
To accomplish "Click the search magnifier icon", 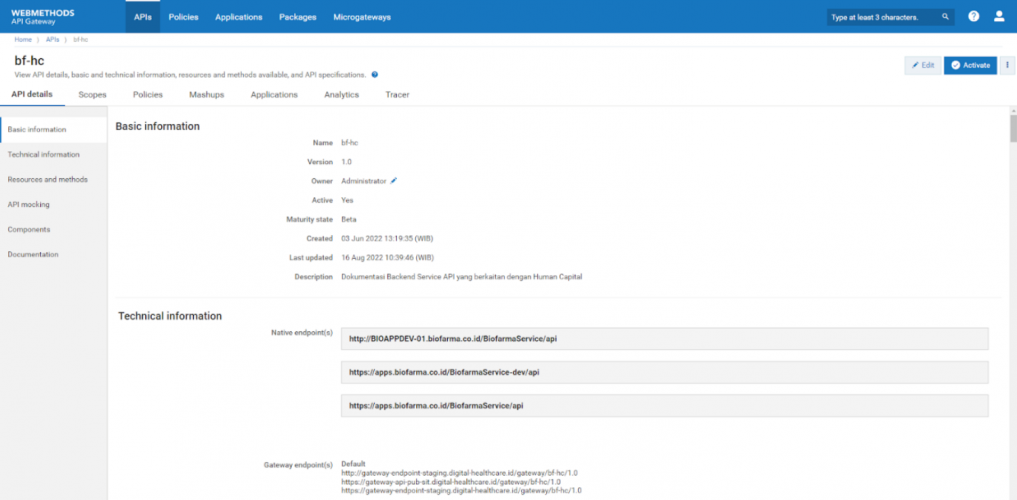I will (x=946, y=17).
